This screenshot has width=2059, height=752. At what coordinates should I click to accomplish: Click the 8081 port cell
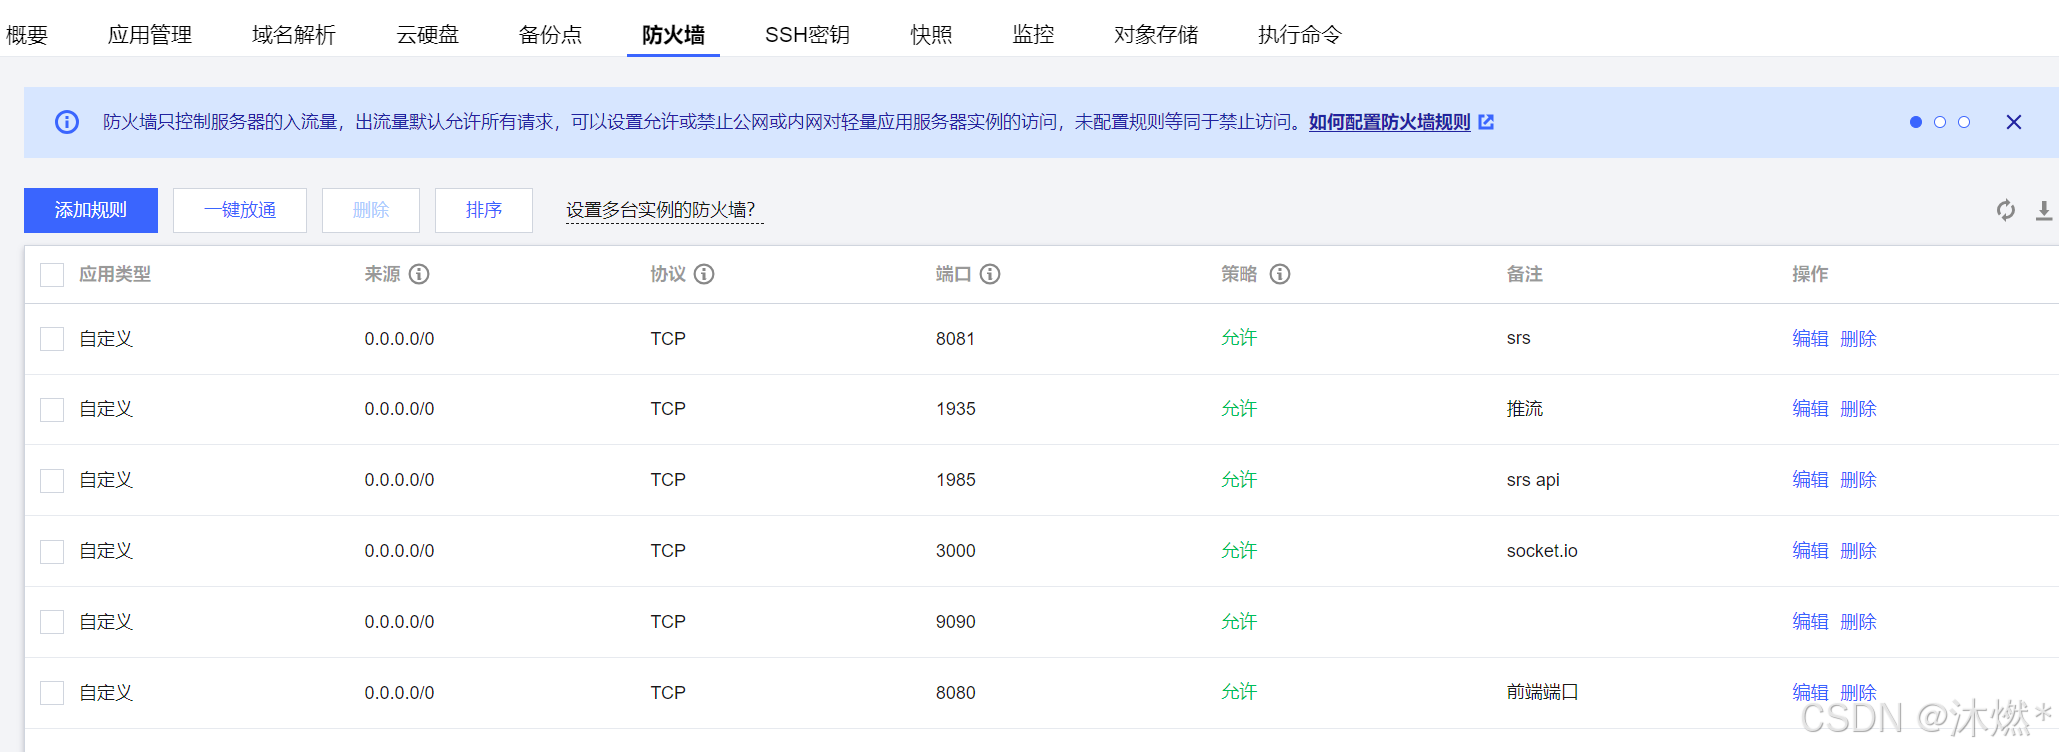coord(955,339)
